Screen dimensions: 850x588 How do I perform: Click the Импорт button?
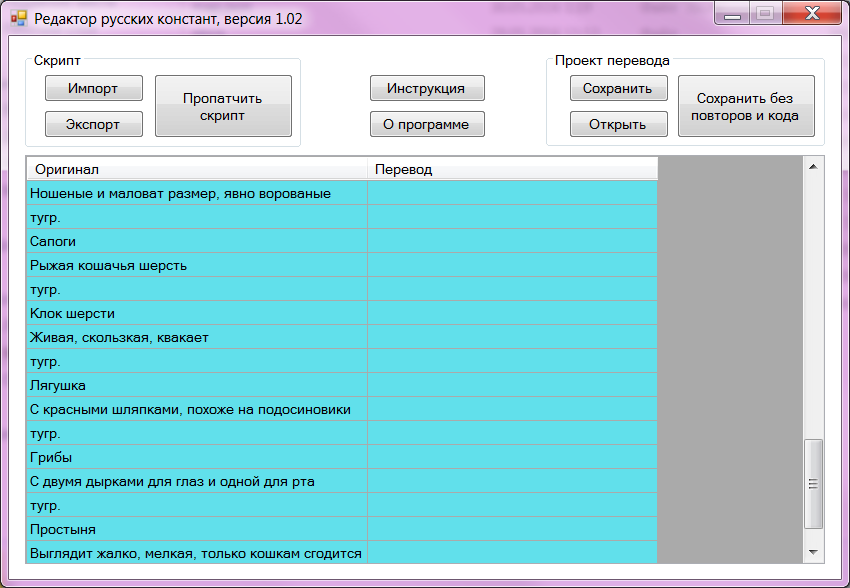coord(93,88)
